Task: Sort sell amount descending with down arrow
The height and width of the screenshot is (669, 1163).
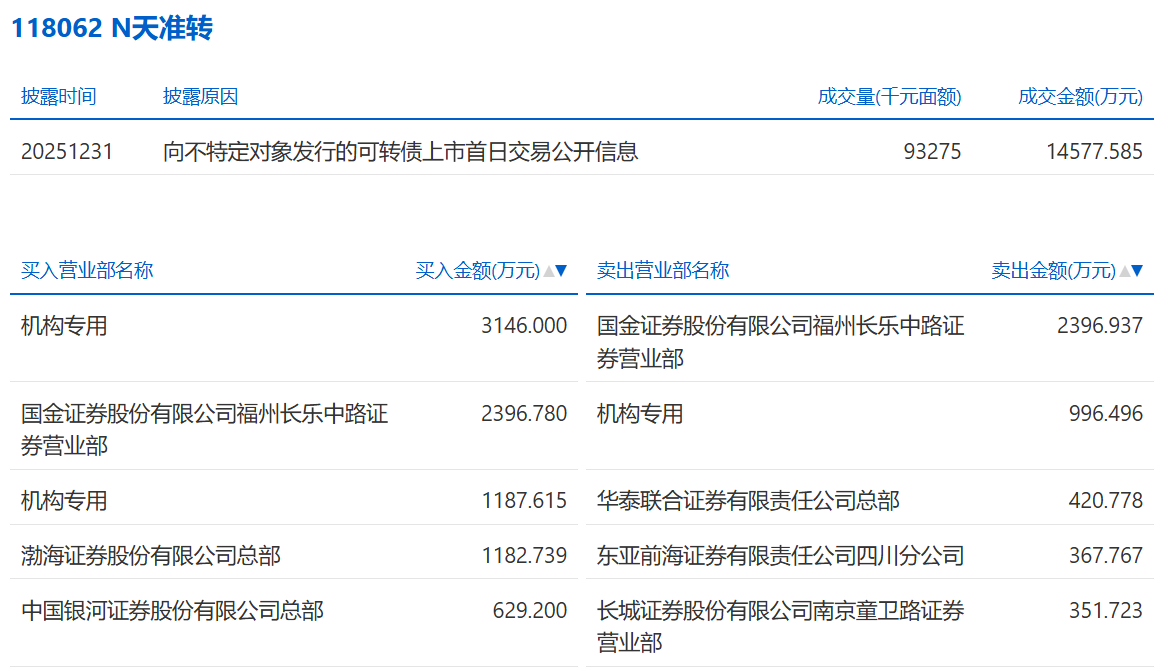Action: click(1137, 271)
